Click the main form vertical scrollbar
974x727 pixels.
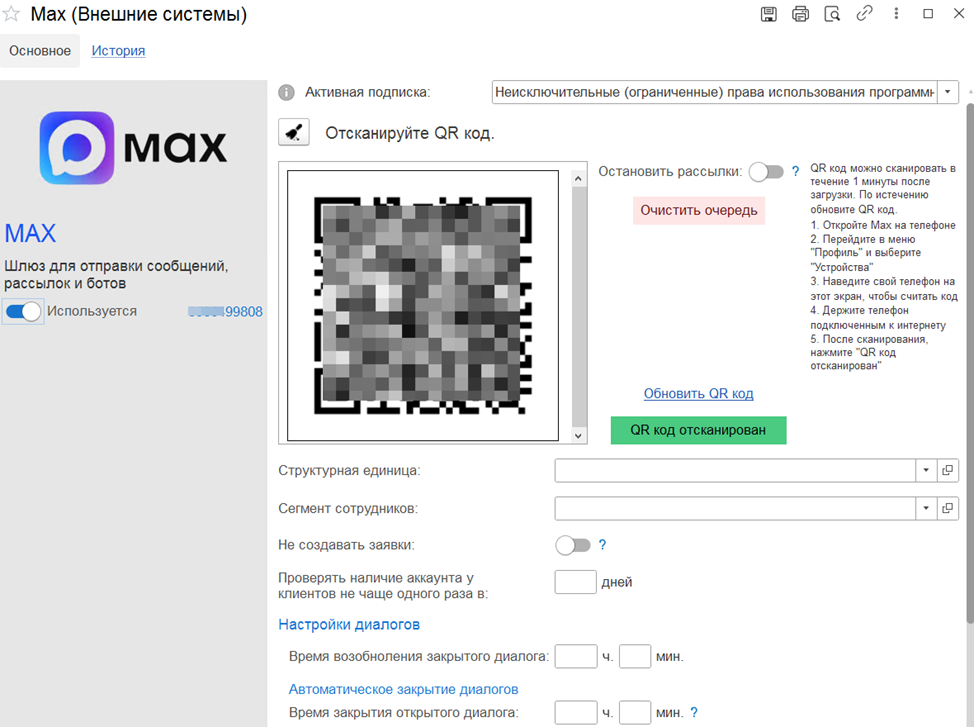[x=970, y=364]
